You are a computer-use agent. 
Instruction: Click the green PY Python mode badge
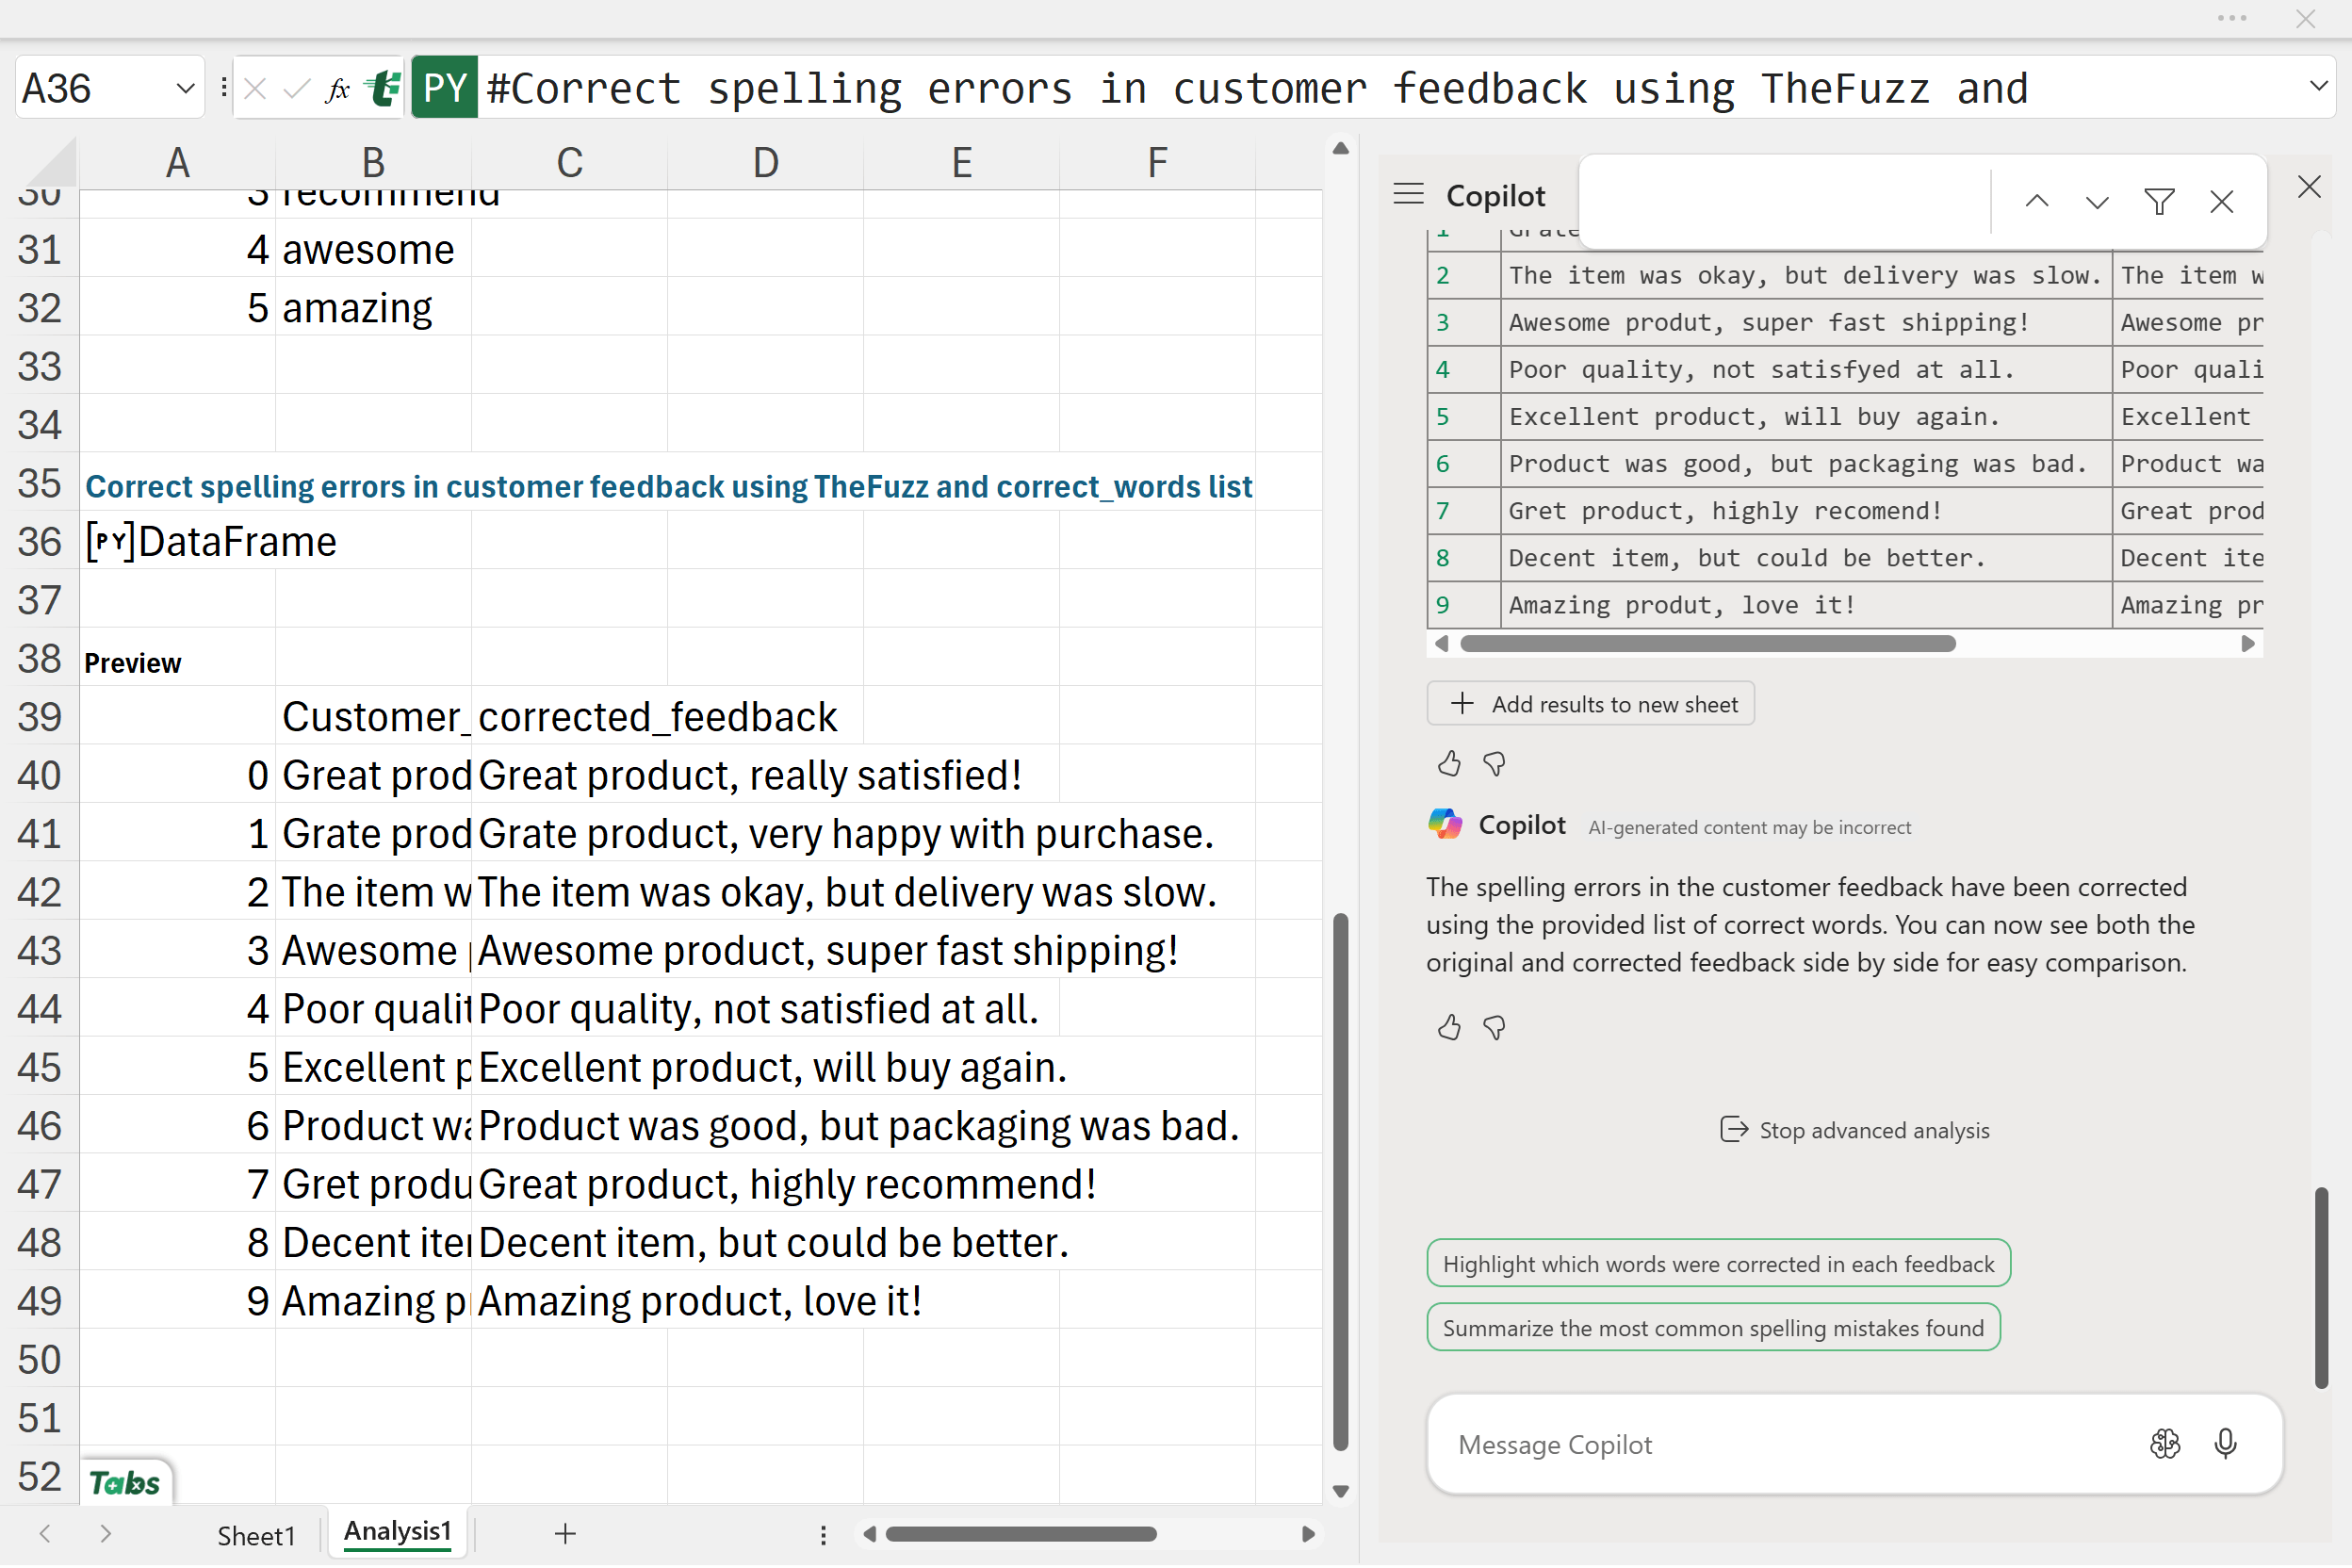point(444,89)
